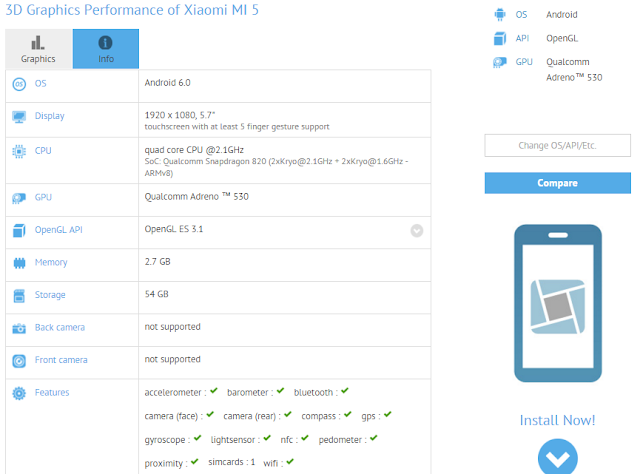Click the 'Storage' row label
Screen dimensions: 640x474
[50, 295]
